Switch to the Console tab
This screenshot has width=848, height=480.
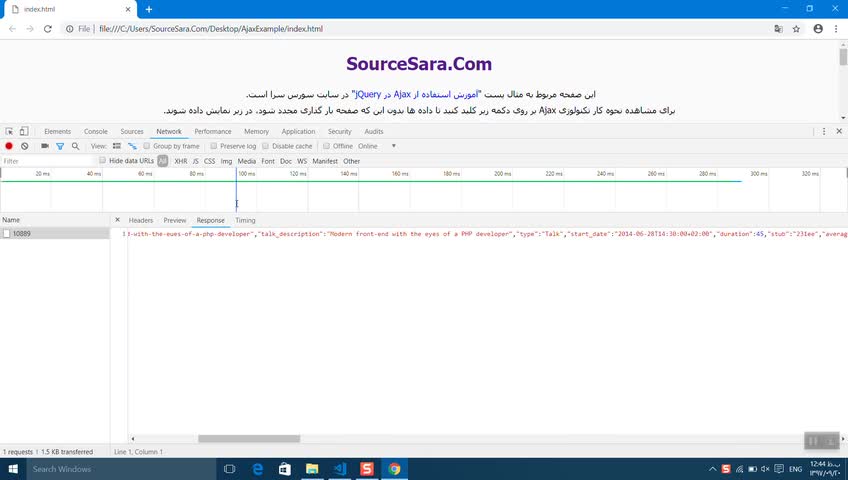pos(96,131)
